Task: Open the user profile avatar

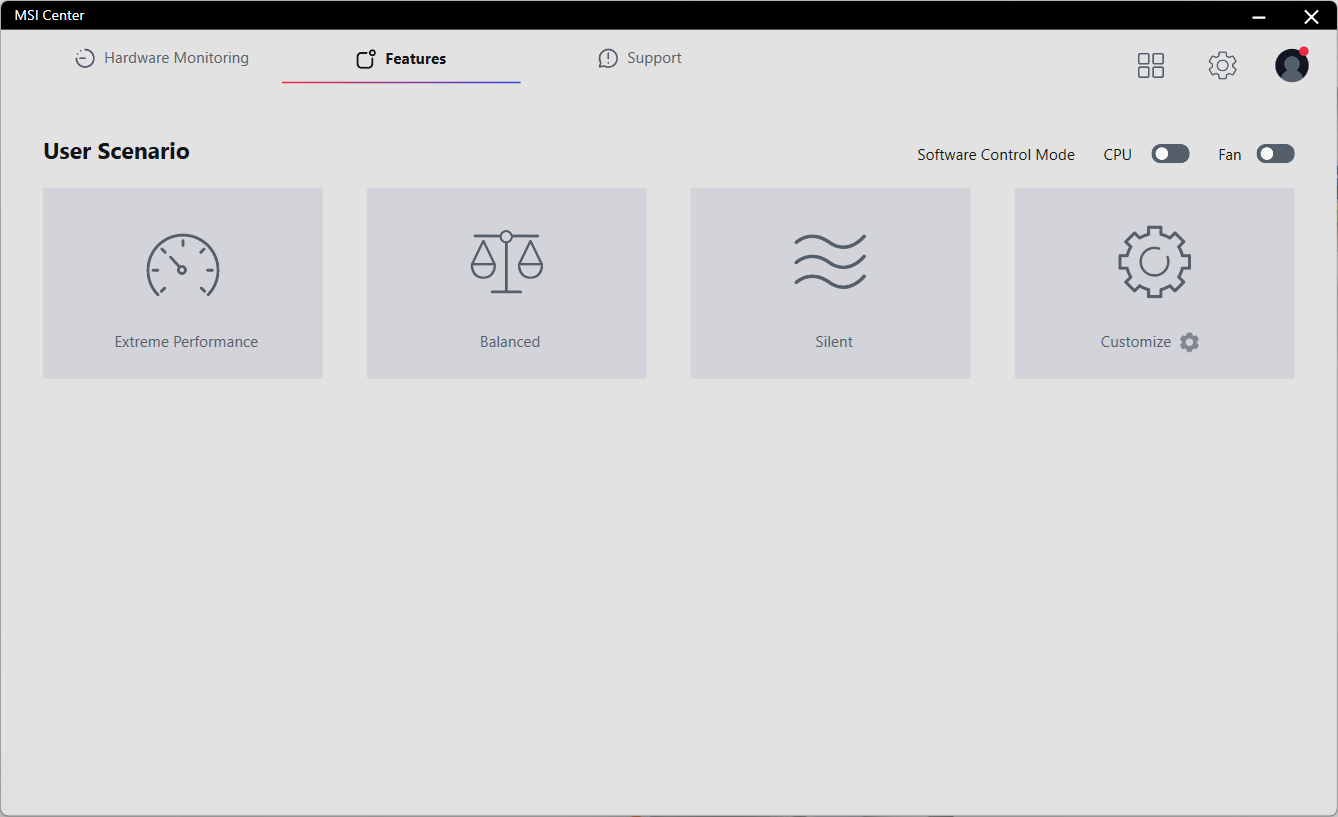Action: (1292, 65)
